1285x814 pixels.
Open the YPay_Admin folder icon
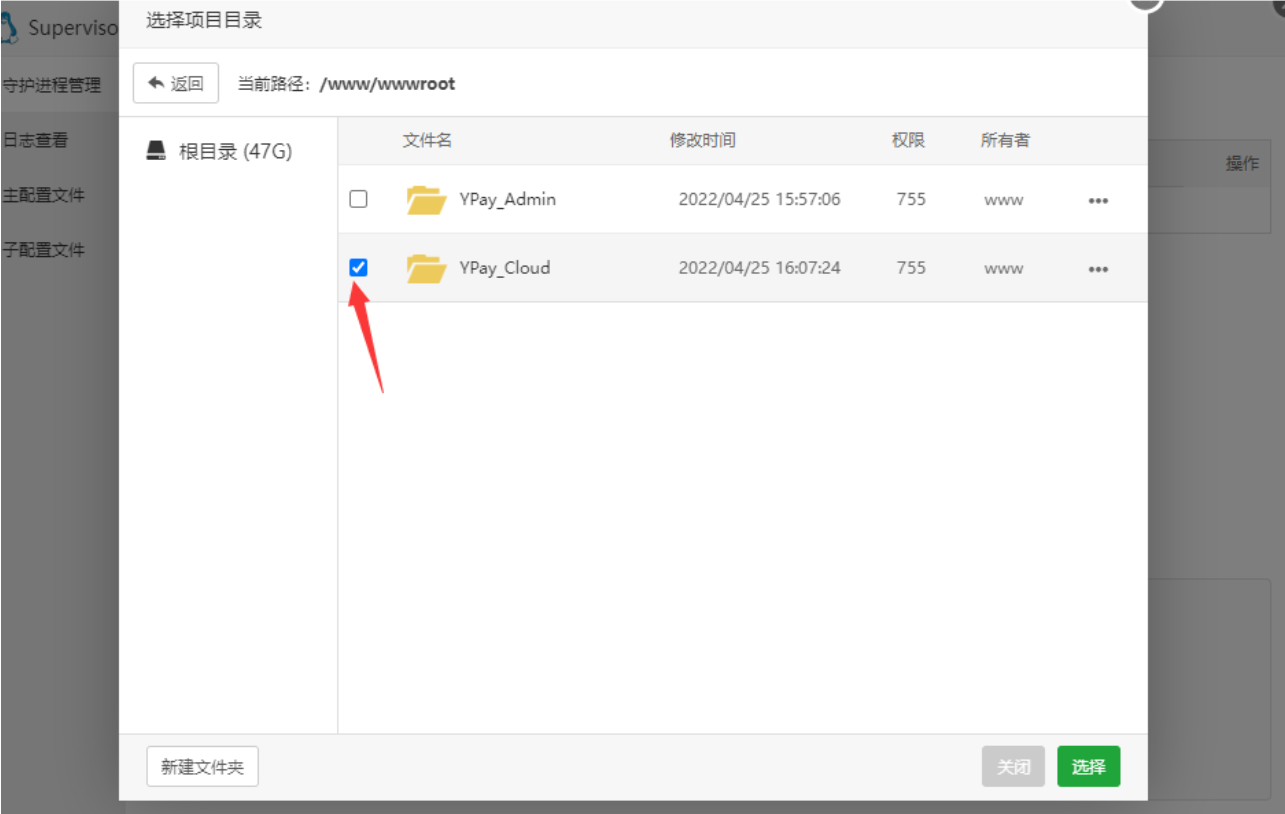tap(426, 200)
